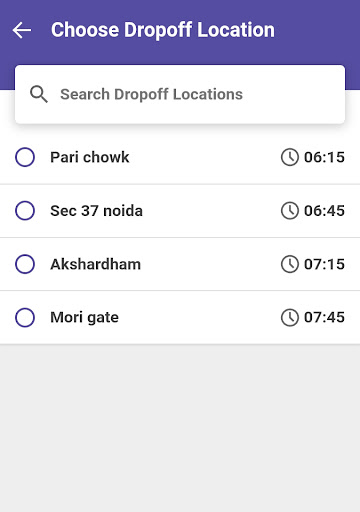This screenshot has height=512, width=360.
Task: Choose the Sec 37 noida label
Action: click(96, 211)
